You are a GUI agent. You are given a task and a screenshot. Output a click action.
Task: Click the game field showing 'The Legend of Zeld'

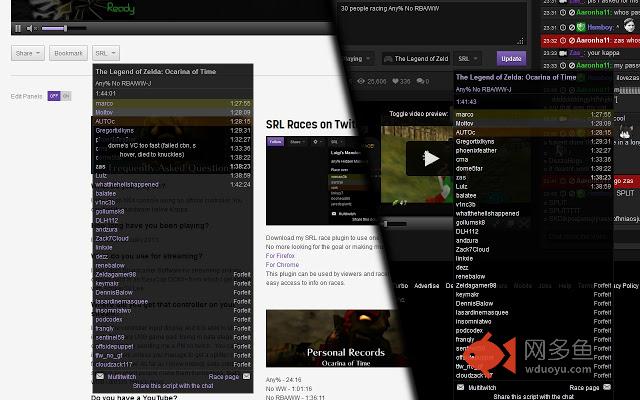(416, 59)
